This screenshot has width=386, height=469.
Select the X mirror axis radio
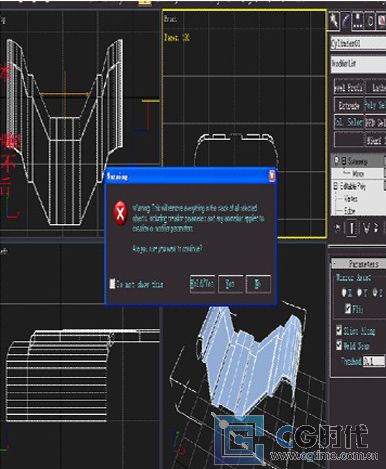click(344, 292)
